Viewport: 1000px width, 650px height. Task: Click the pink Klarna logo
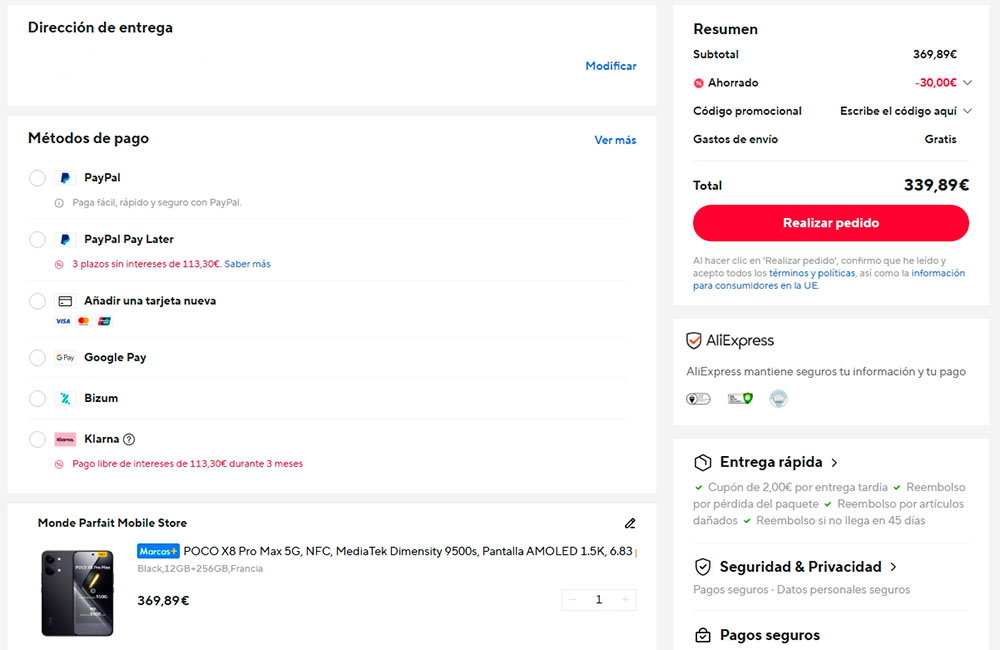click(x=65, y=439)
